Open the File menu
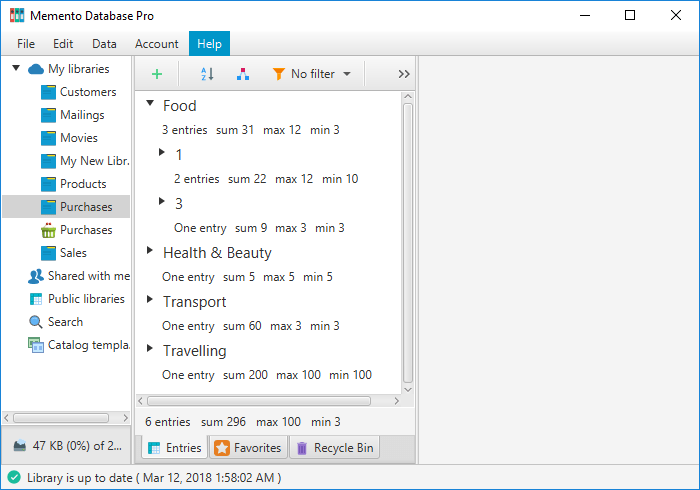This screenshot has width=700, height=490. pyautogui.click(x=26, y=44)
